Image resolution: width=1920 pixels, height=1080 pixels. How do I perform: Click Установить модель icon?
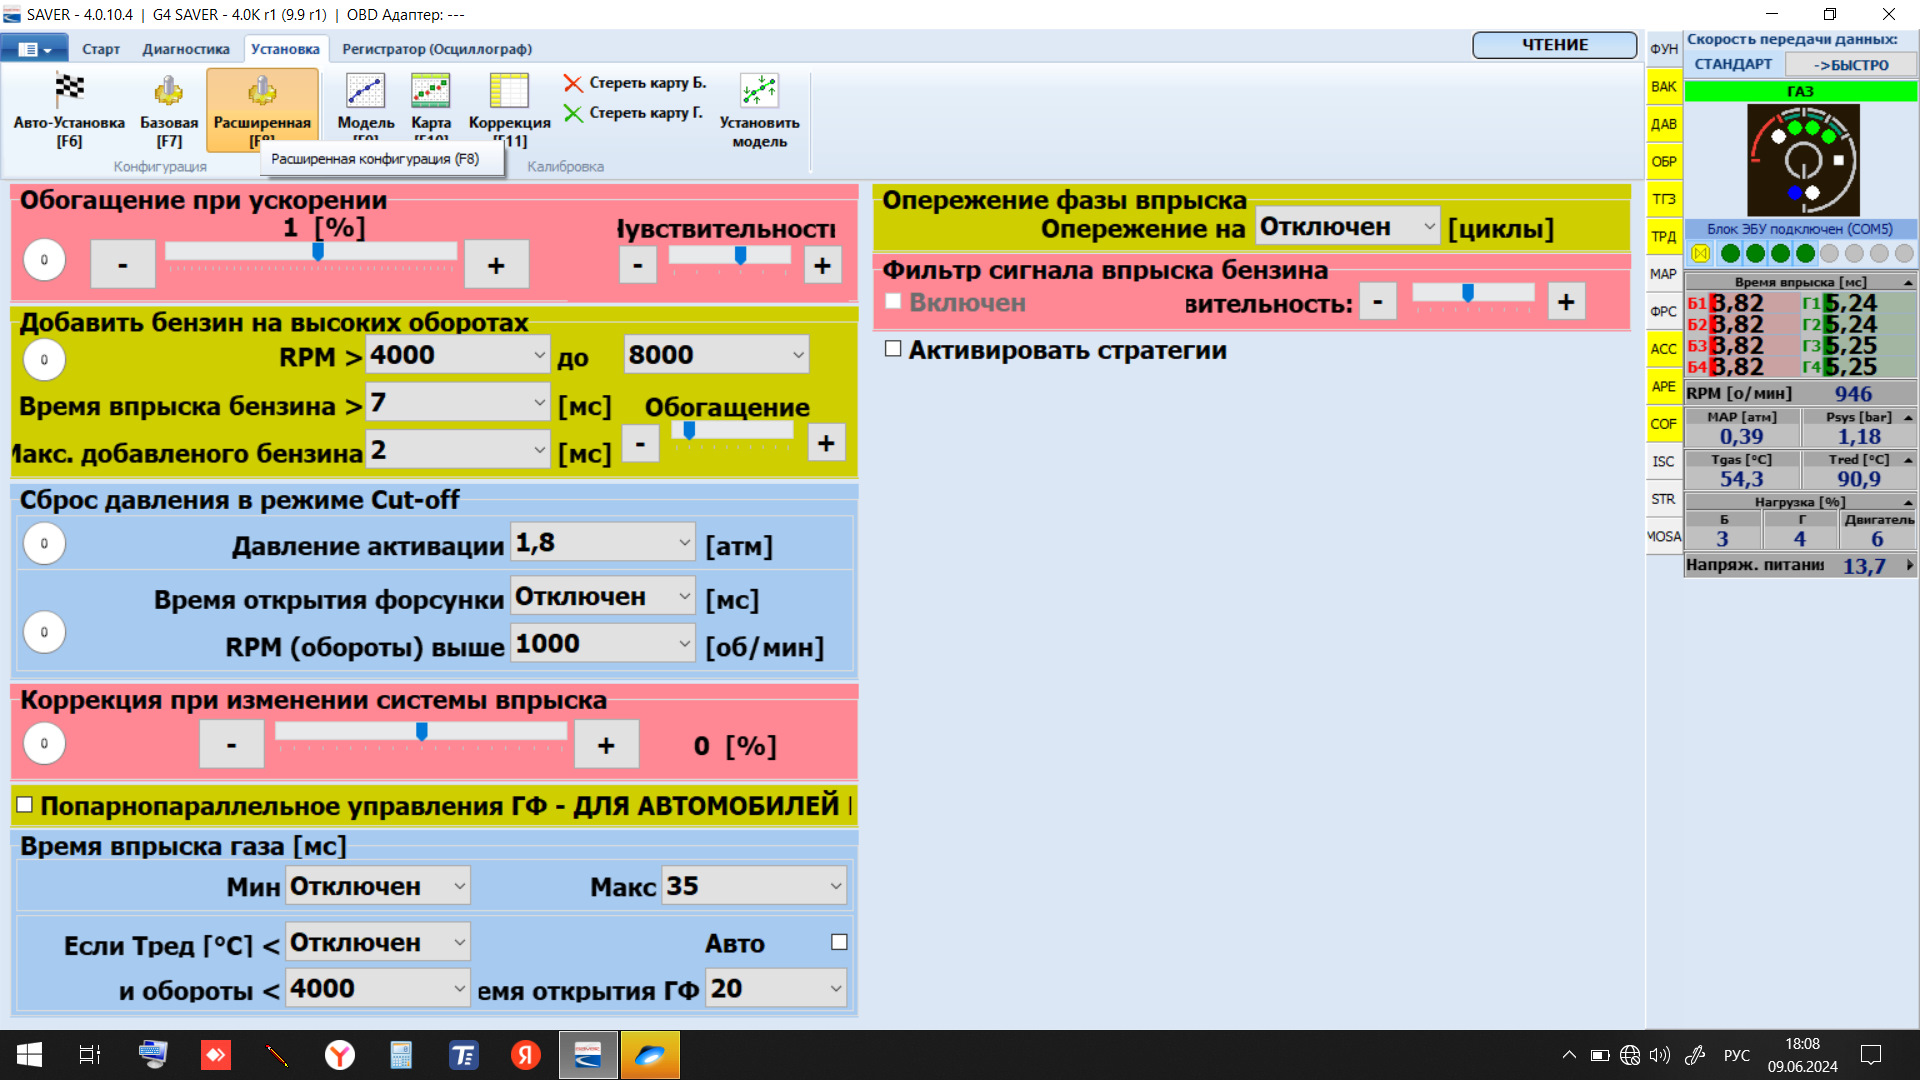[759, 91]
